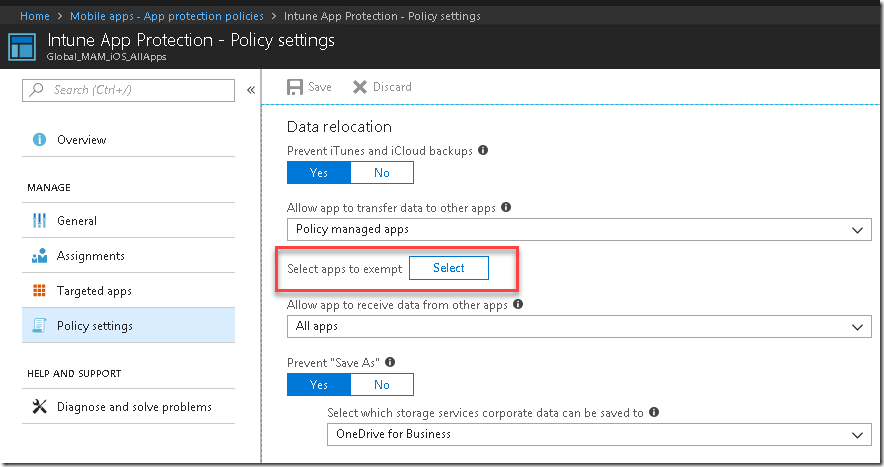Open the Overview menu item

click(129, 139)
